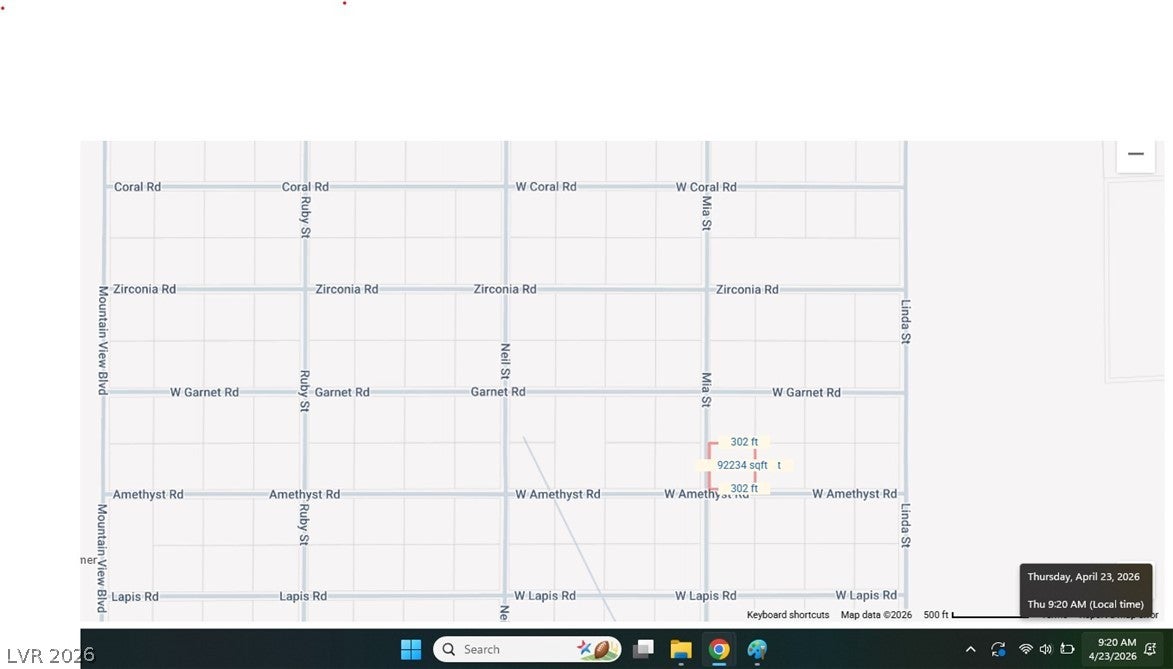
Task: Open the speaker volume icon
Action: click(1046, 649)
